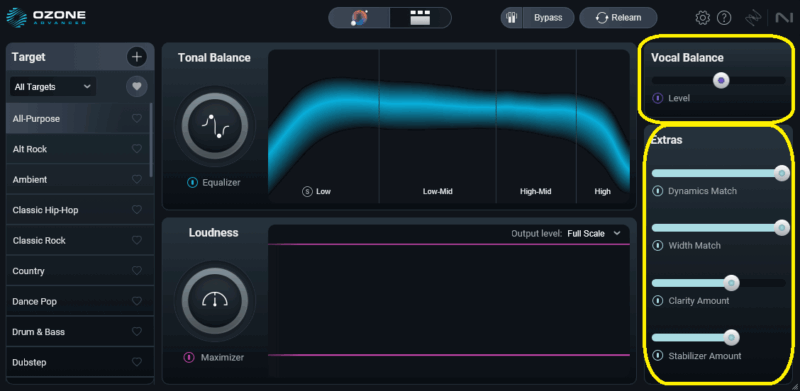Favorite the All-Purpose target
Screen dimensions: 800x391
(137, 118)
